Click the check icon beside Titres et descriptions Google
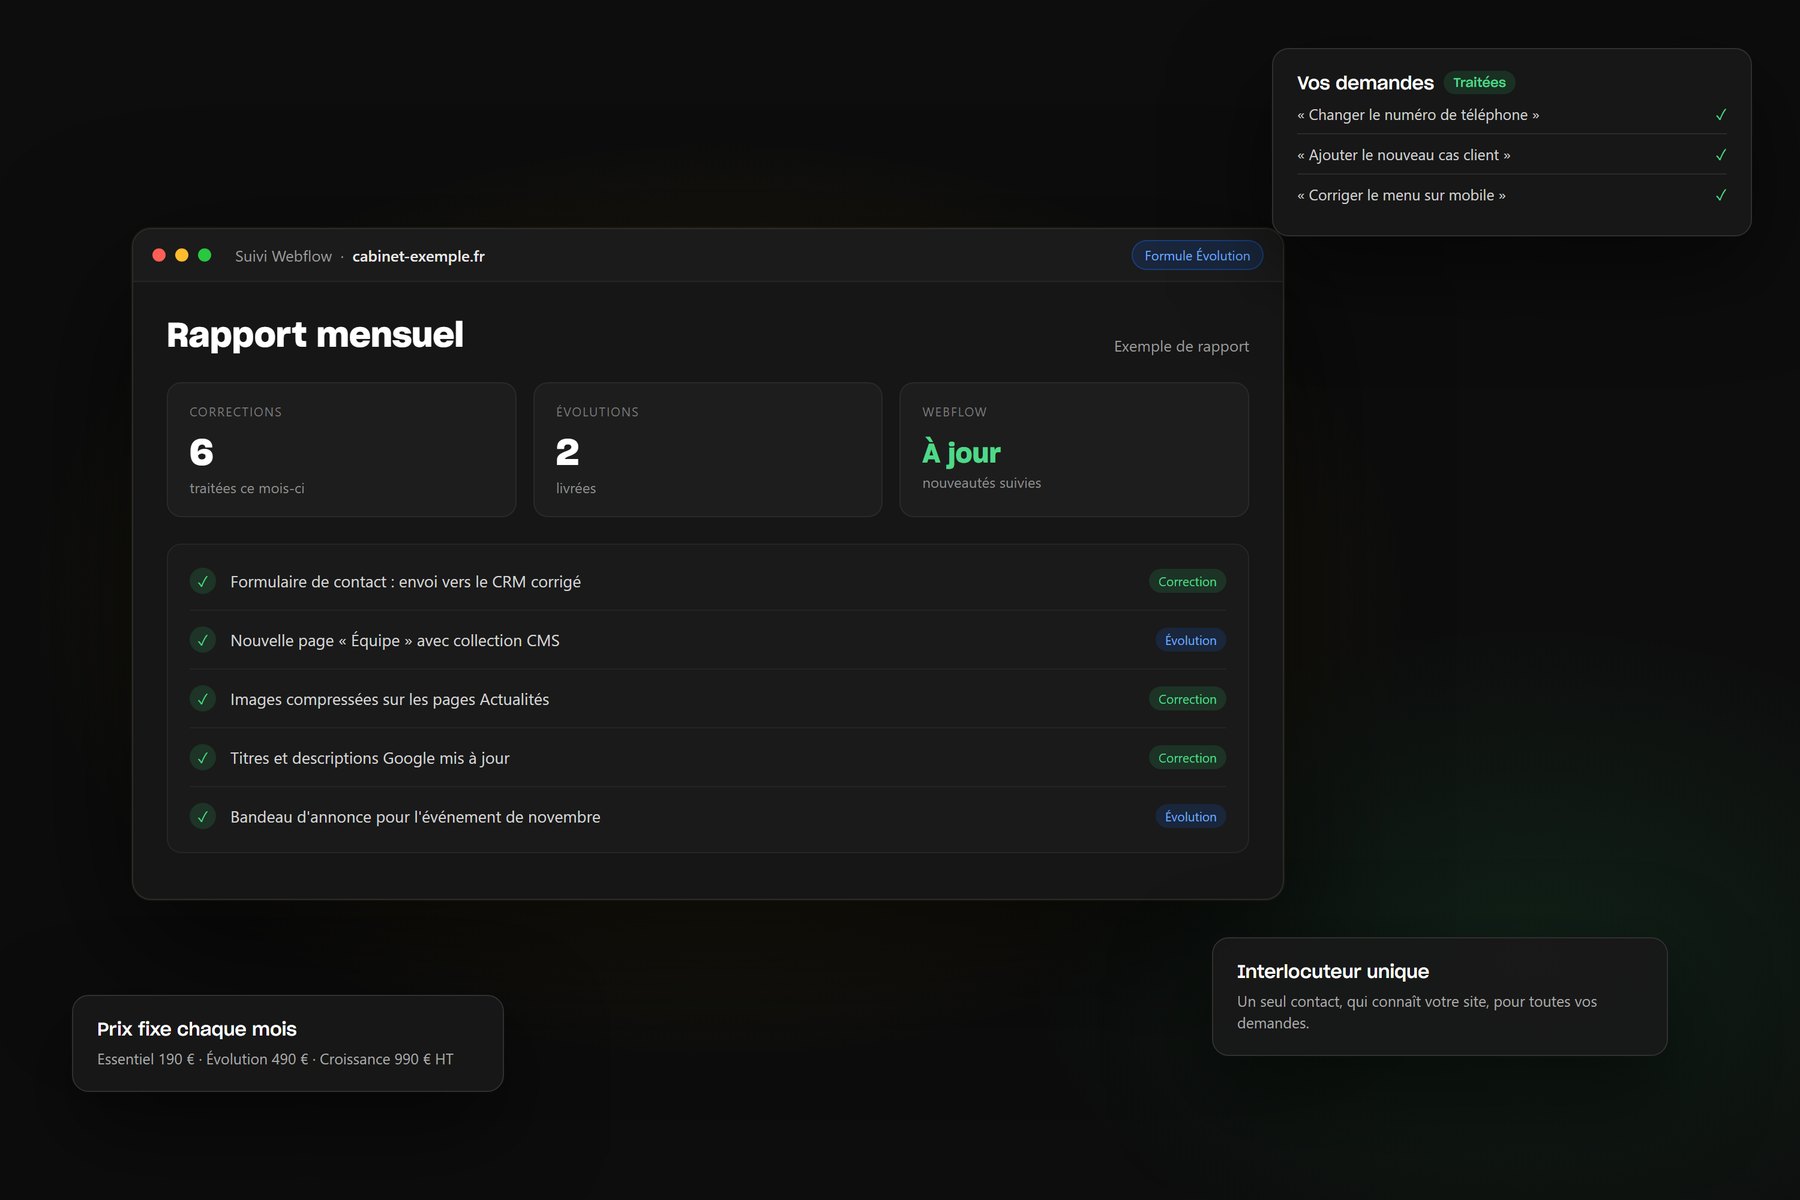The width and height of the screenshot is (1800, 1200). point(203,758)
